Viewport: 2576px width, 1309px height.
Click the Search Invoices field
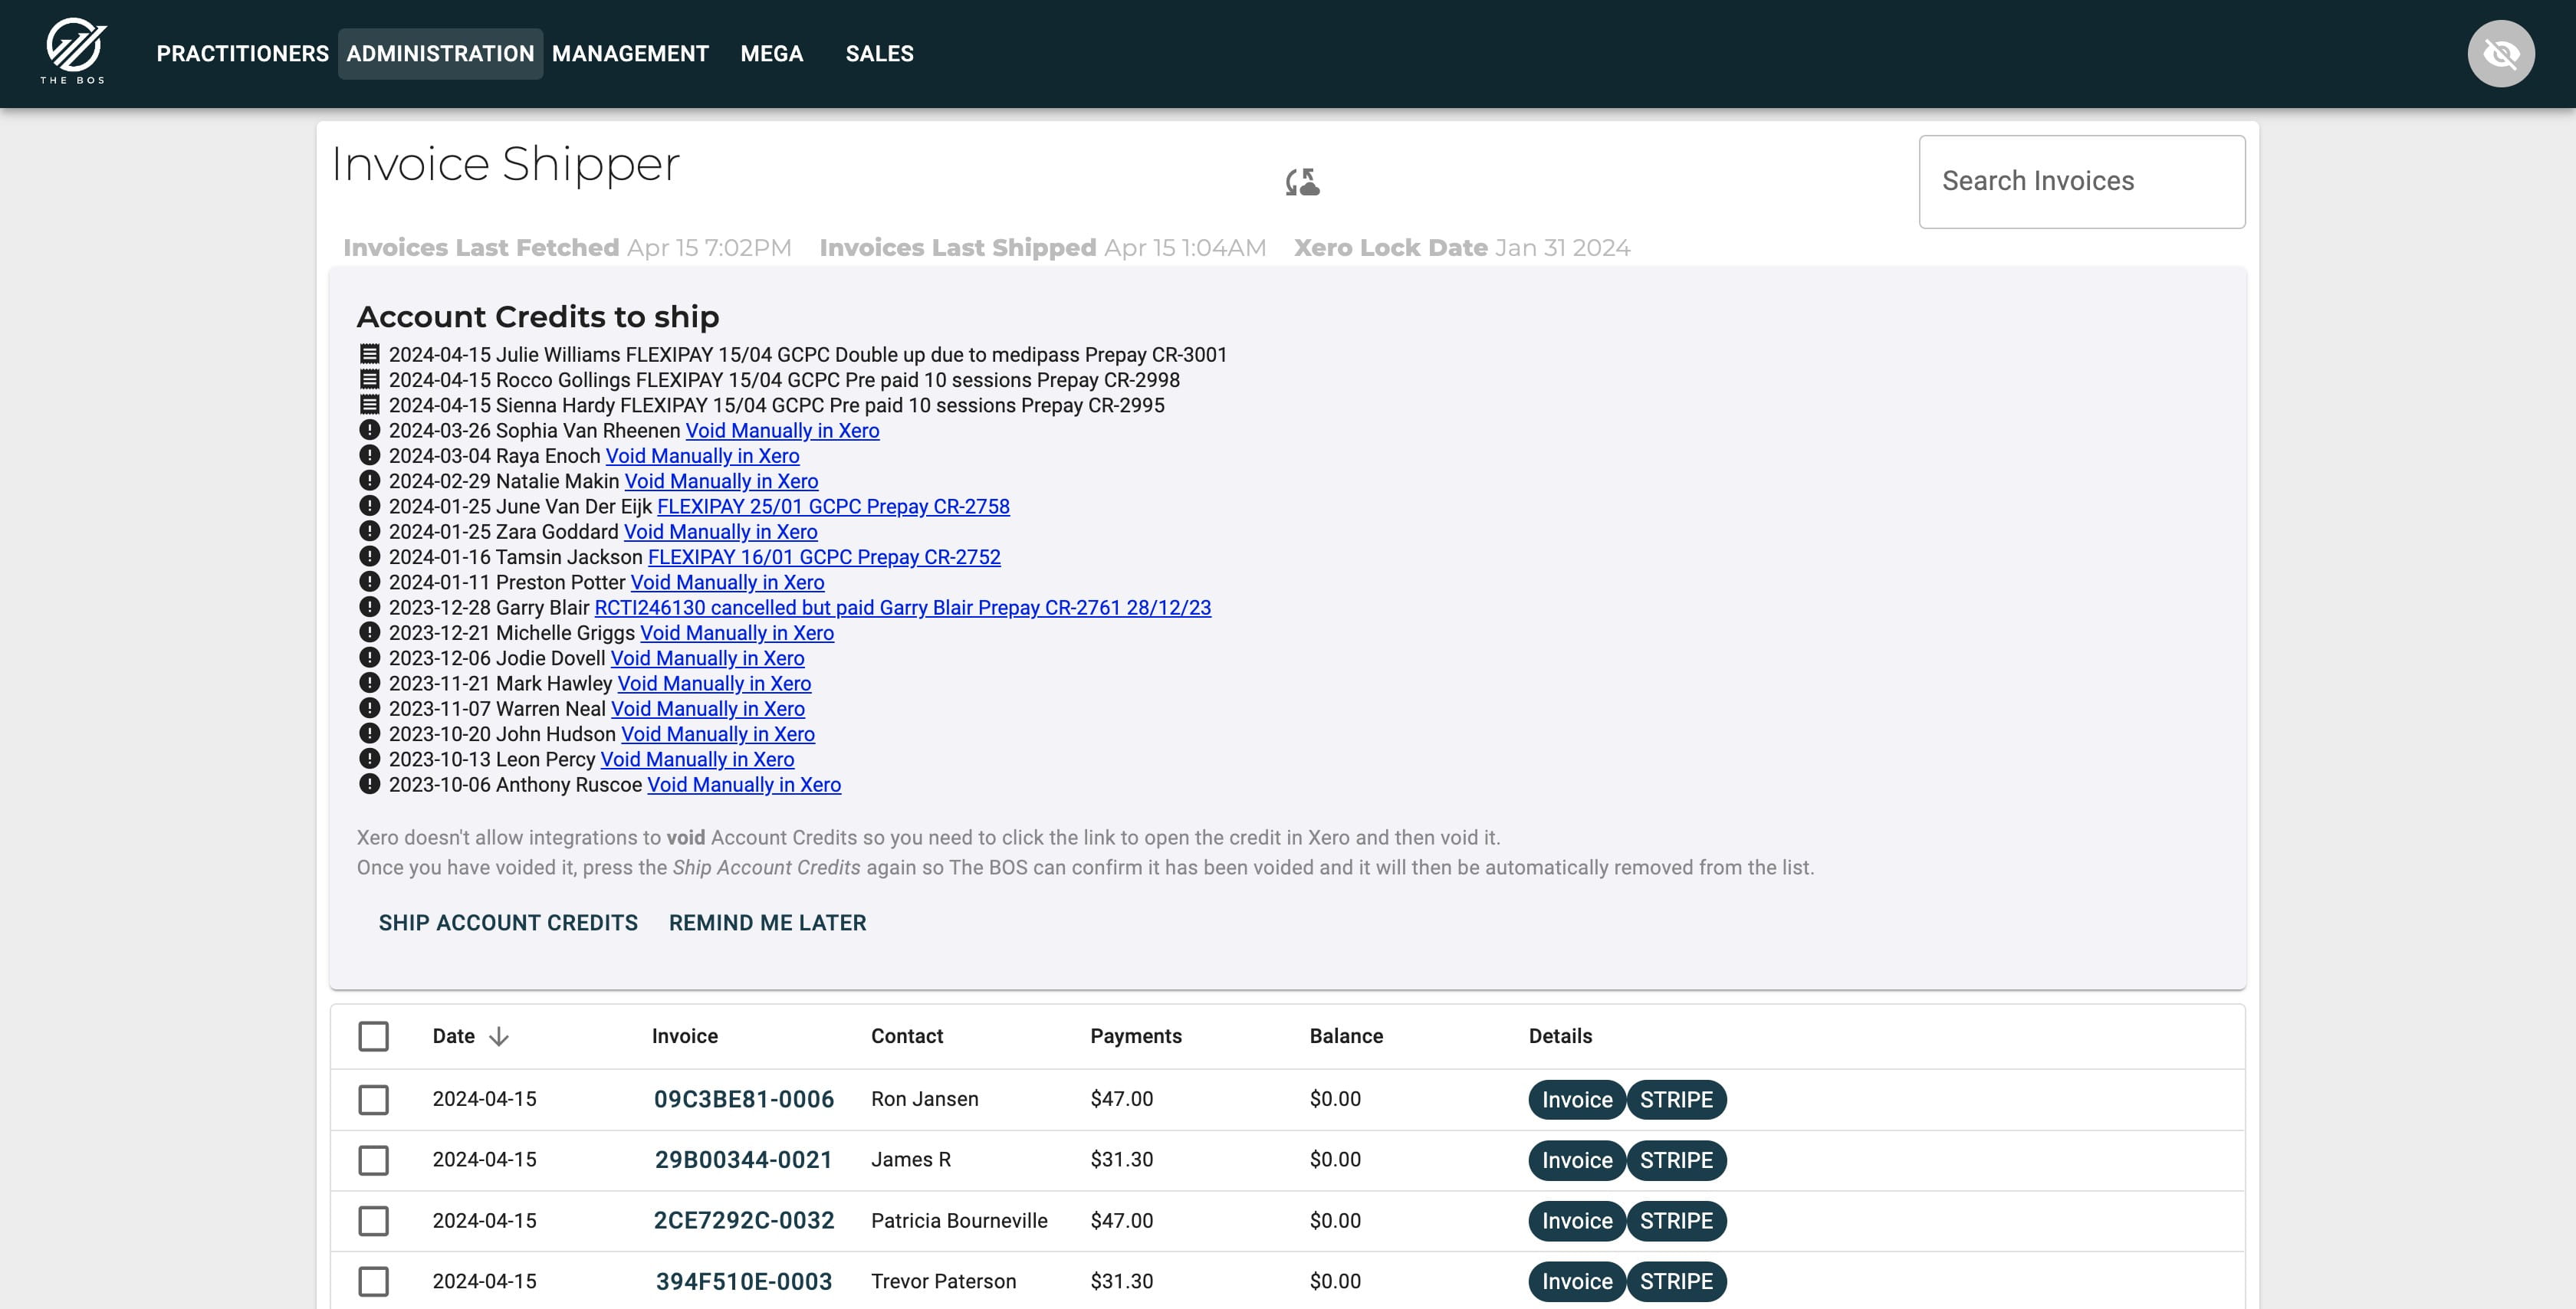(x=2081, y=181)
